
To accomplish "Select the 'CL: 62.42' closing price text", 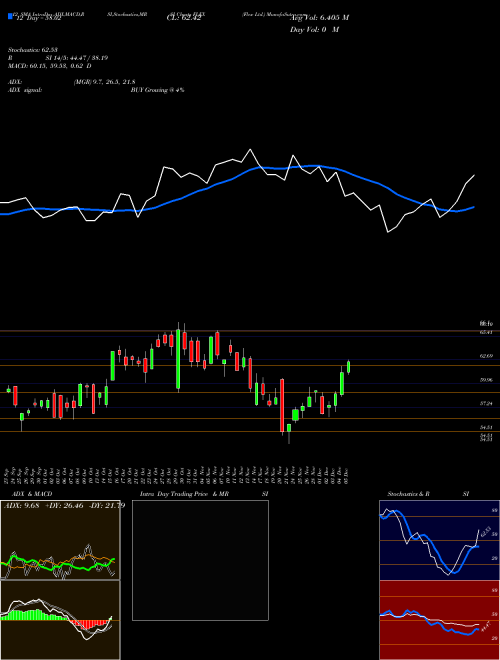I will pos(184,18).
